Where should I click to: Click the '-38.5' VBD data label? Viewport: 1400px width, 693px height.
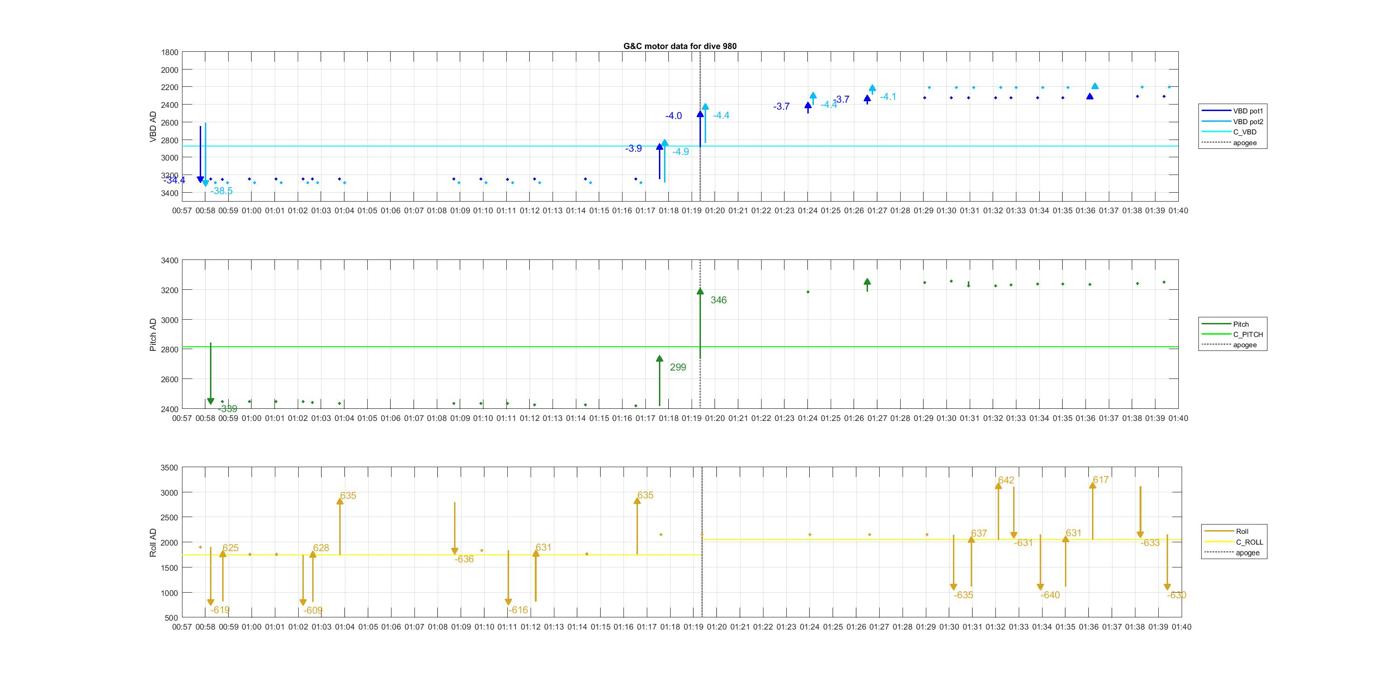(x=221, y=191)
